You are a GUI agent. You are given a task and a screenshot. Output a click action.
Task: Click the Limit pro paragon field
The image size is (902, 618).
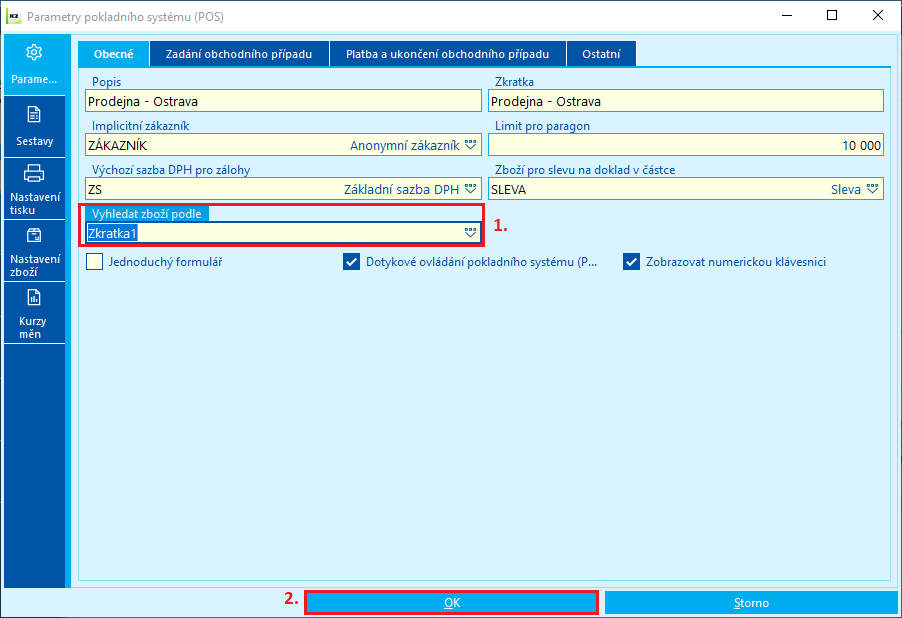click(686, 145)
